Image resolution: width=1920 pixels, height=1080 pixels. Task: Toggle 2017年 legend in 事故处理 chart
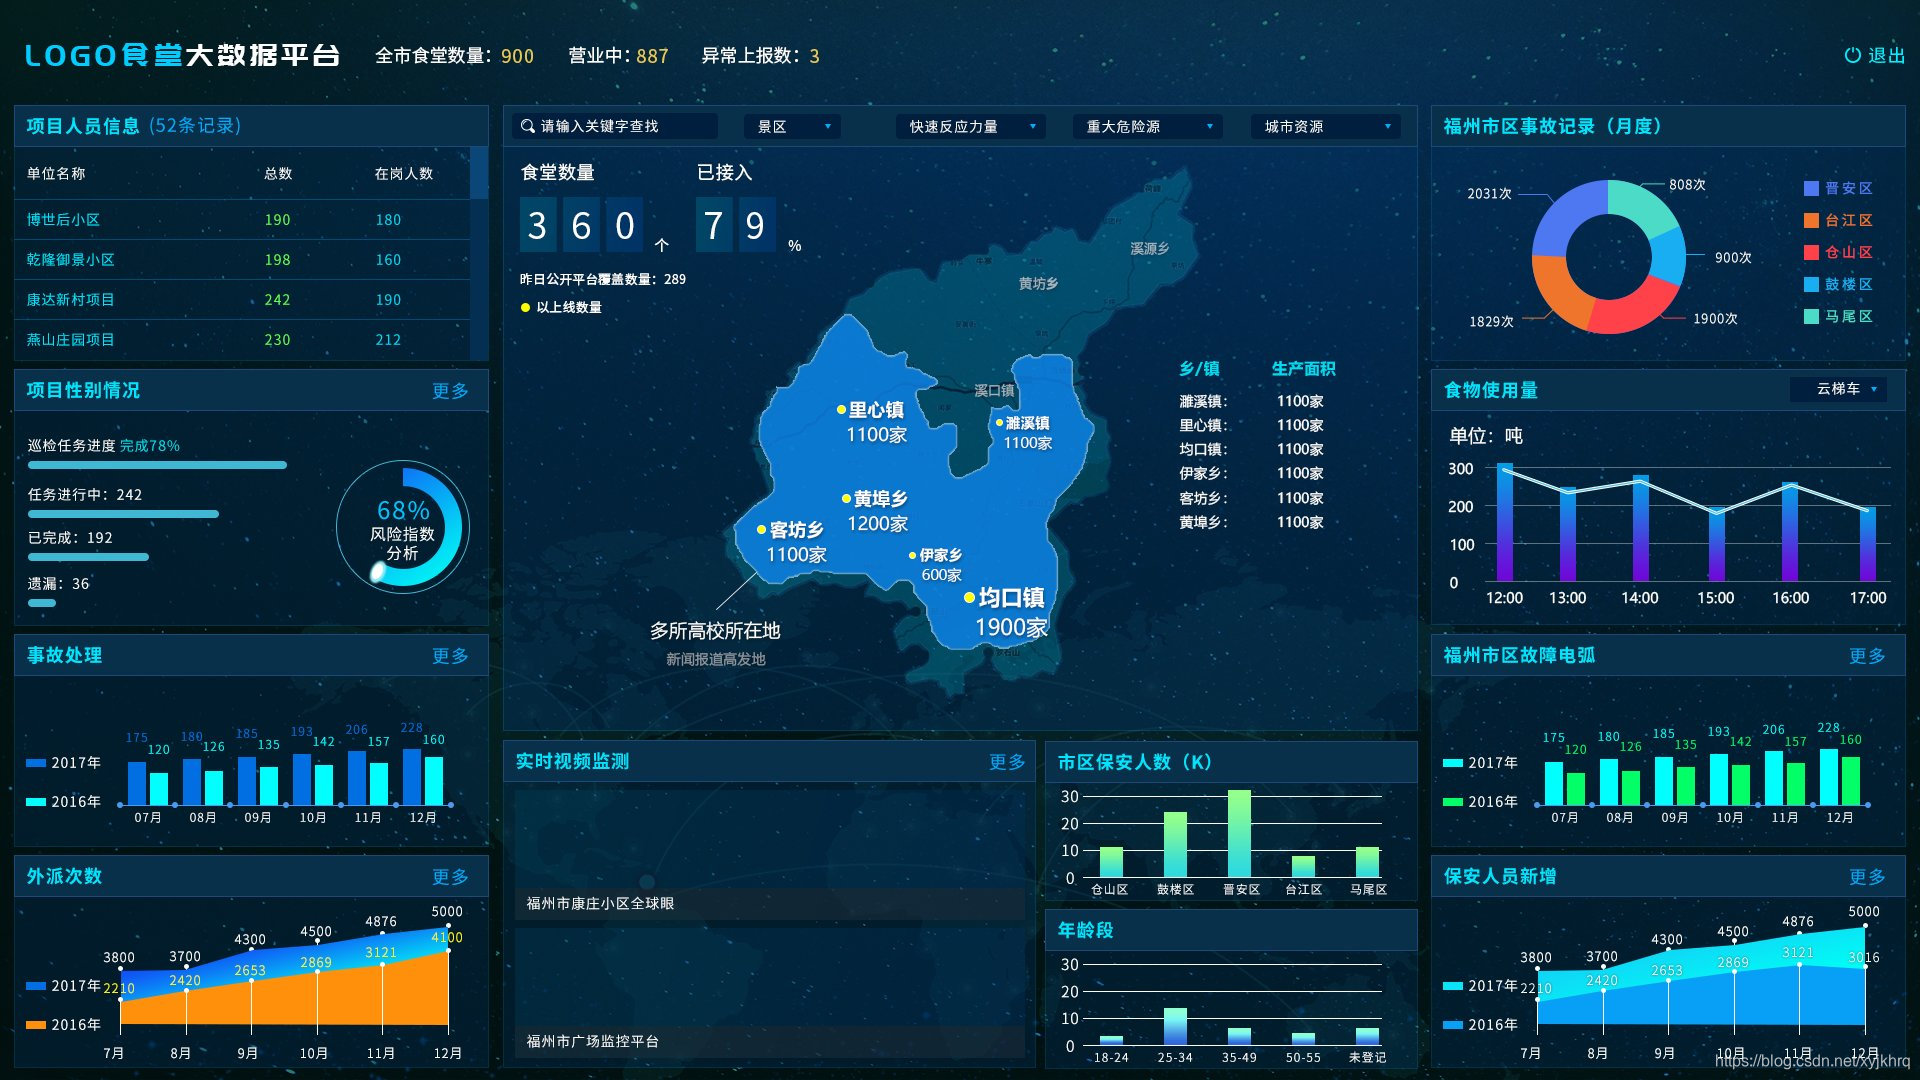63,762
